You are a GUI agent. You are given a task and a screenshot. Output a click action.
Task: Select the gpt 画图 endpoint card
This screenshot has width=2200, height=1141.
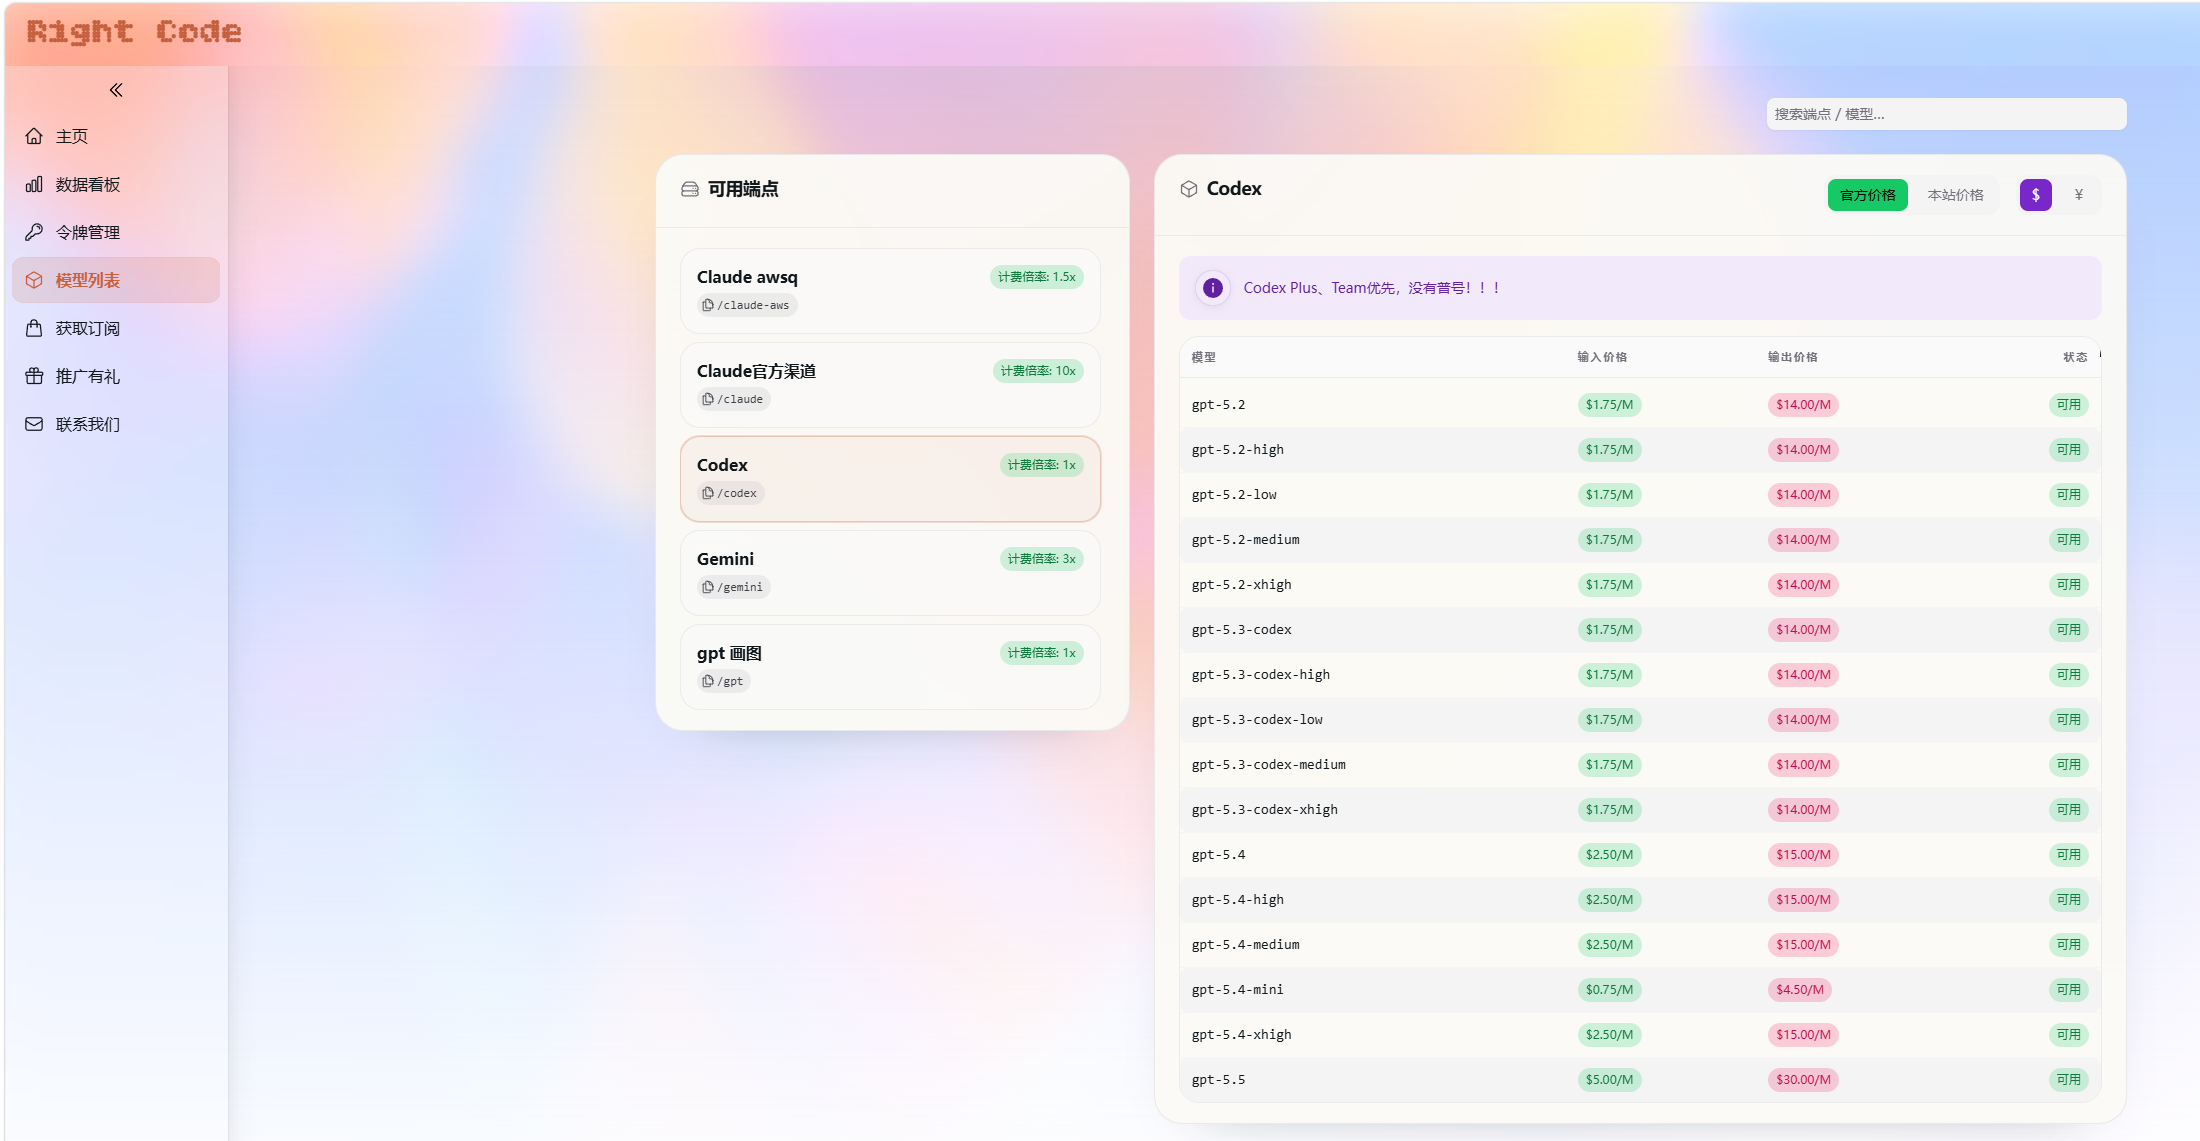tap(890, 666)
